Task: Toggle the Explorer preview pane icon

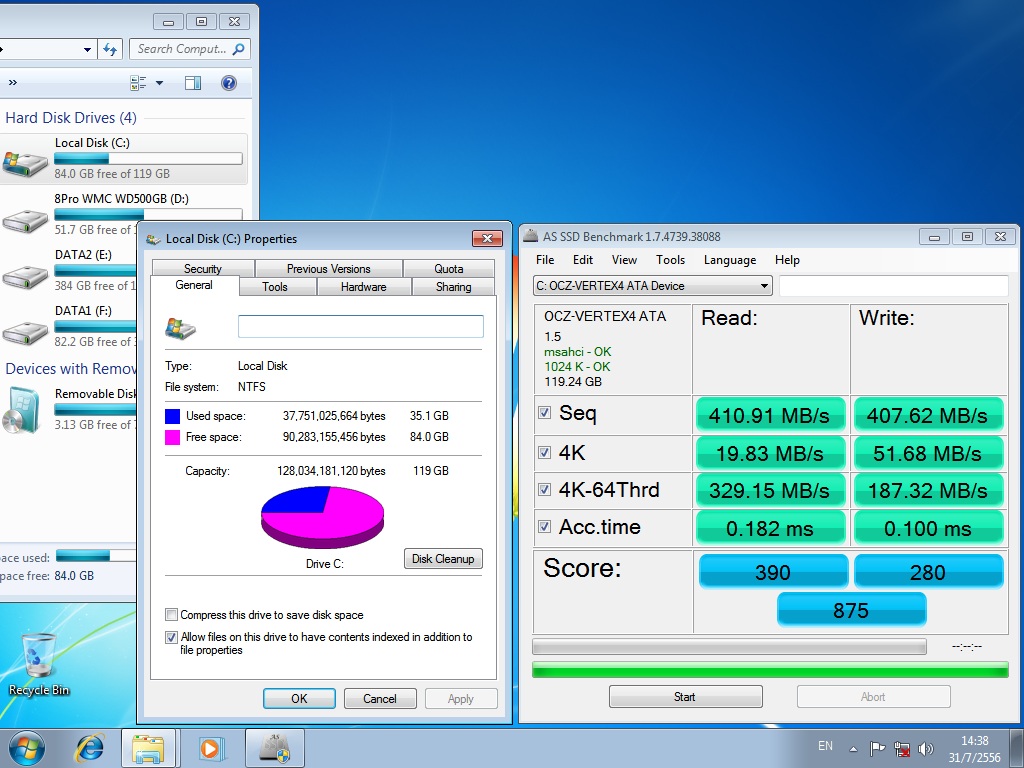Action: pos(193,83)
